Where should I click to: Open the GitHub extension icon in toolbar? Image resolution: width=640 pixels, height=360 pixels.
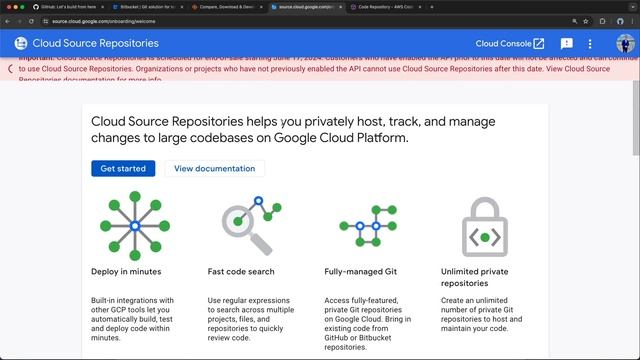point(620,21)
